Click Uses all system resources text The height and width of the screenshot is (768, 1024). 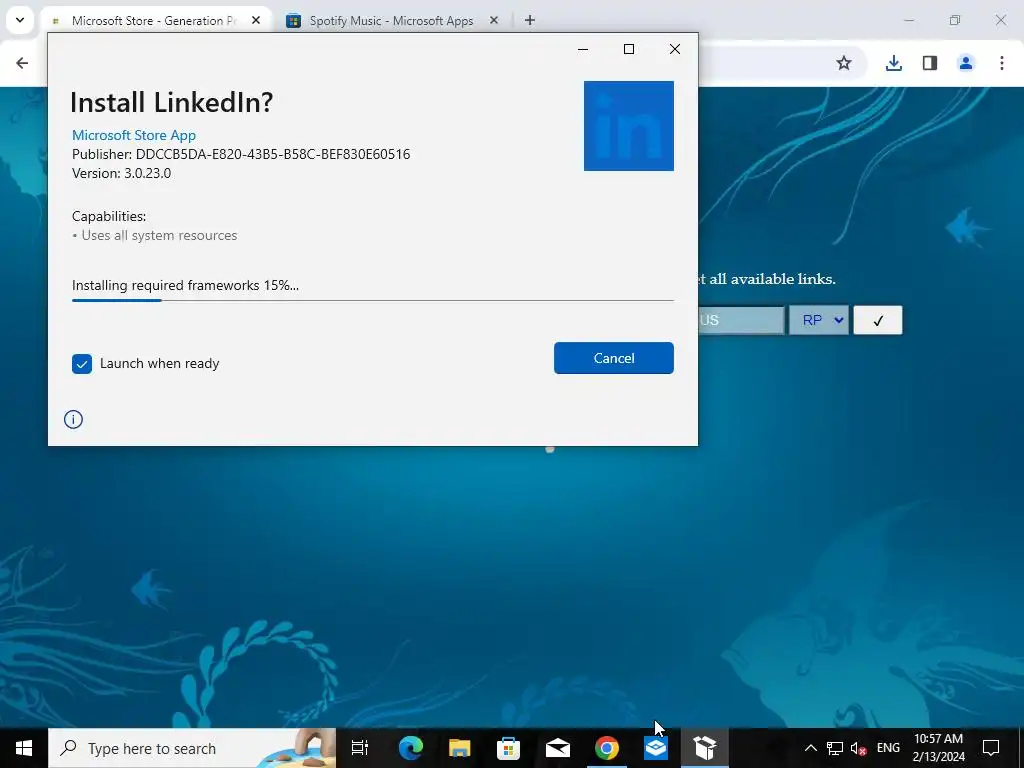coord(159,235)
